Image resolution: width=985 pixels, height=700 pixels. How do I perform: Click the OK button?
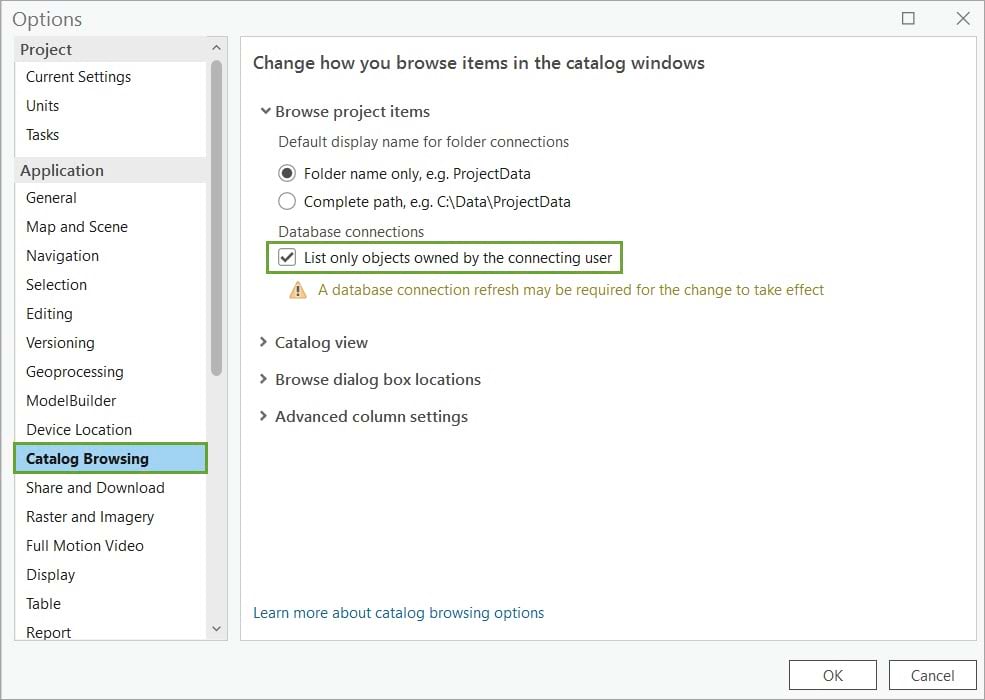(832, 675)
